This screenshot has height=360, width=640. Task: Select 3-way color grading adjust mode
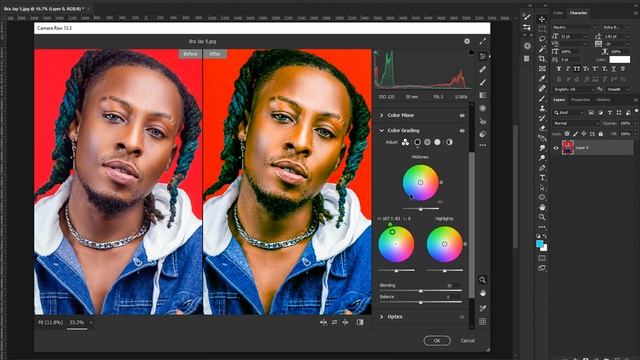pyautogui.click(x=405, y=142)
